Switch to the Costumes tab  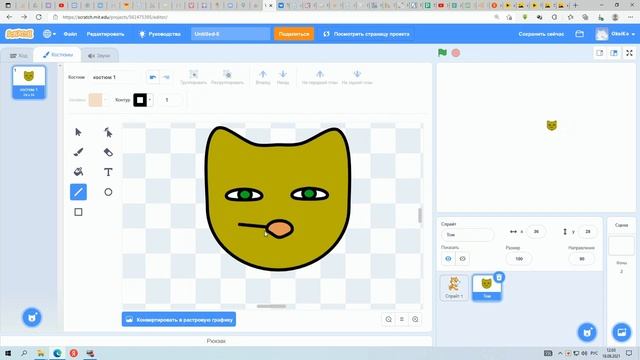(58, 55)
